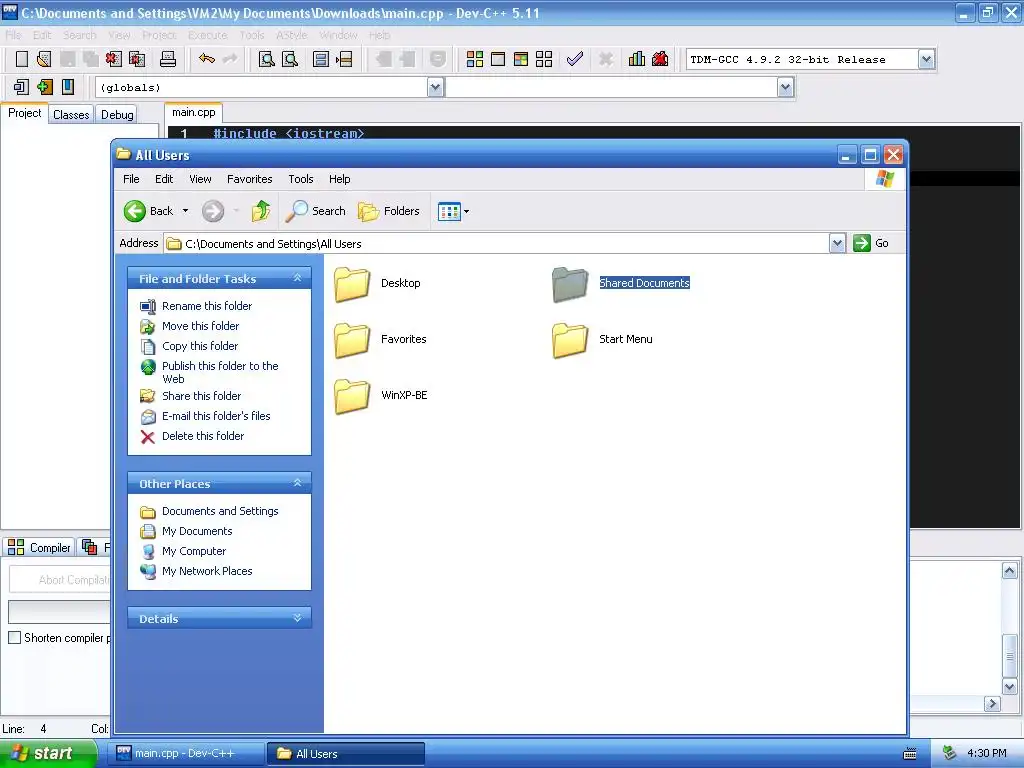This screenshot has height=768, width=1024.
Task: Click the Print icon in Dev-C++ toolbar
Action: point(168,59)
